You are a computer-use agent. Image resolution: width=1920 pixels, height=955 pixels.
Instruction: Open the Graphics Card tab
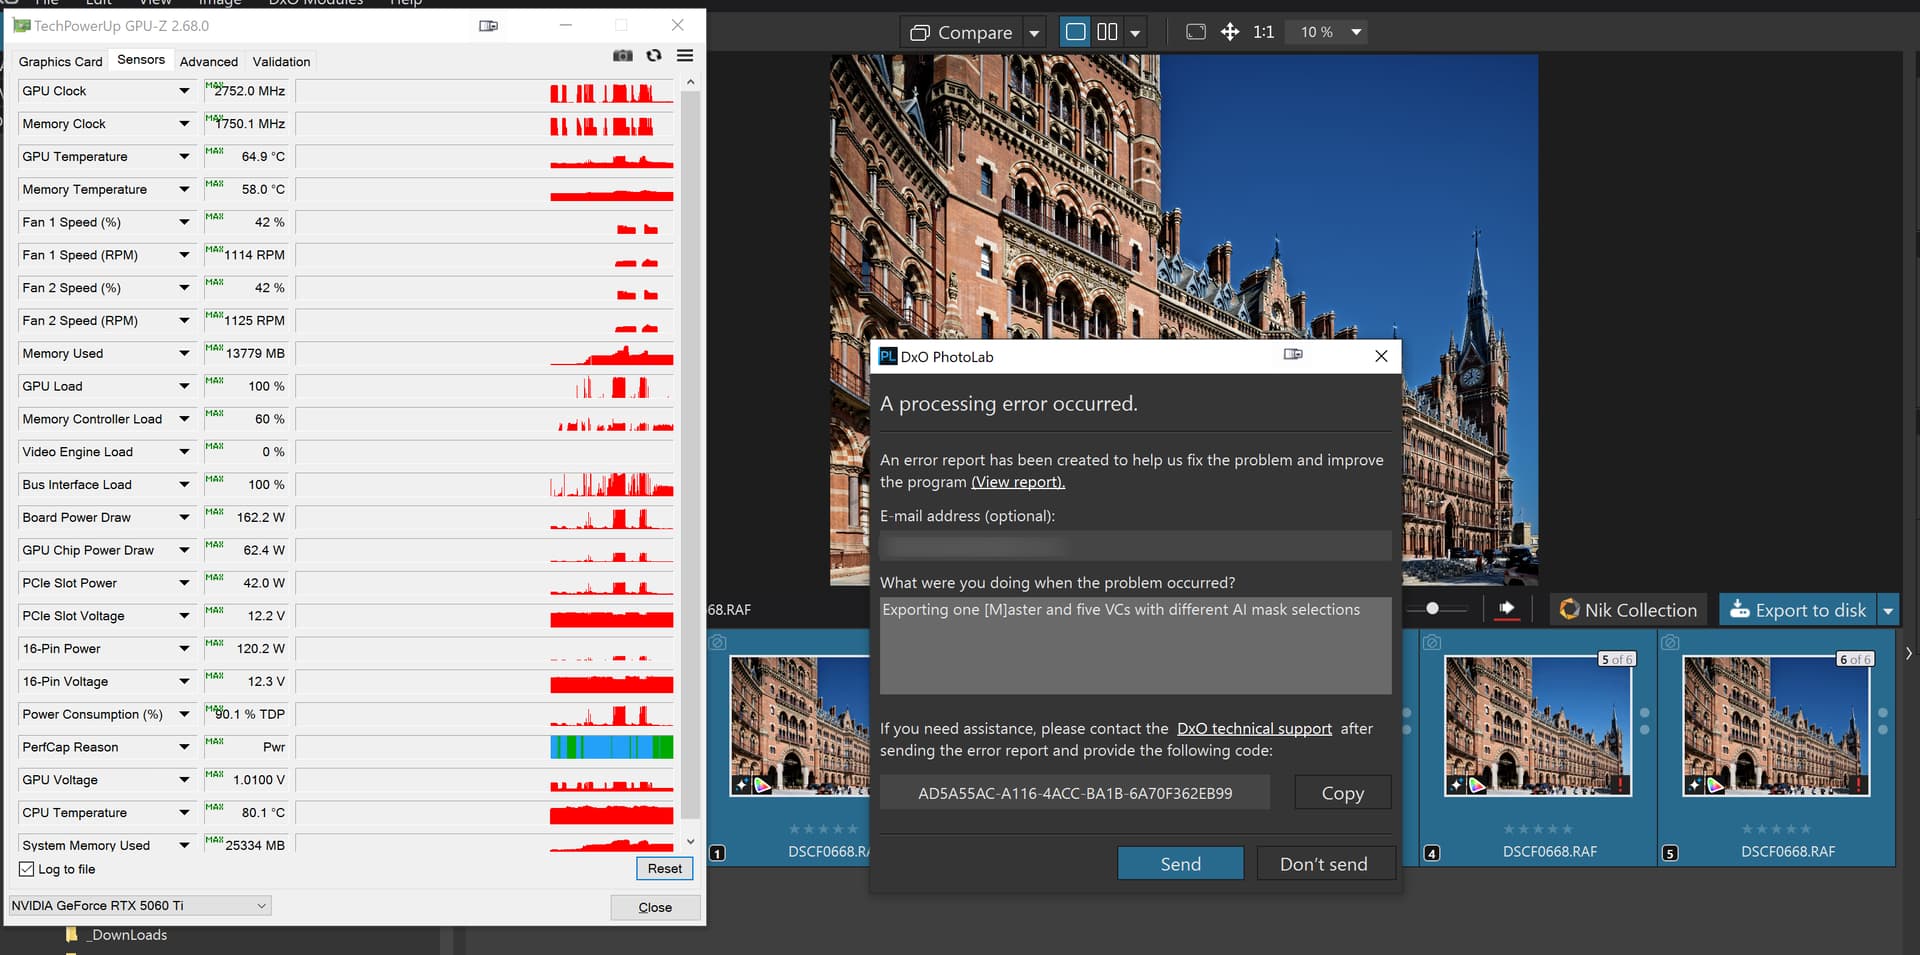click(x=60, y=62)
